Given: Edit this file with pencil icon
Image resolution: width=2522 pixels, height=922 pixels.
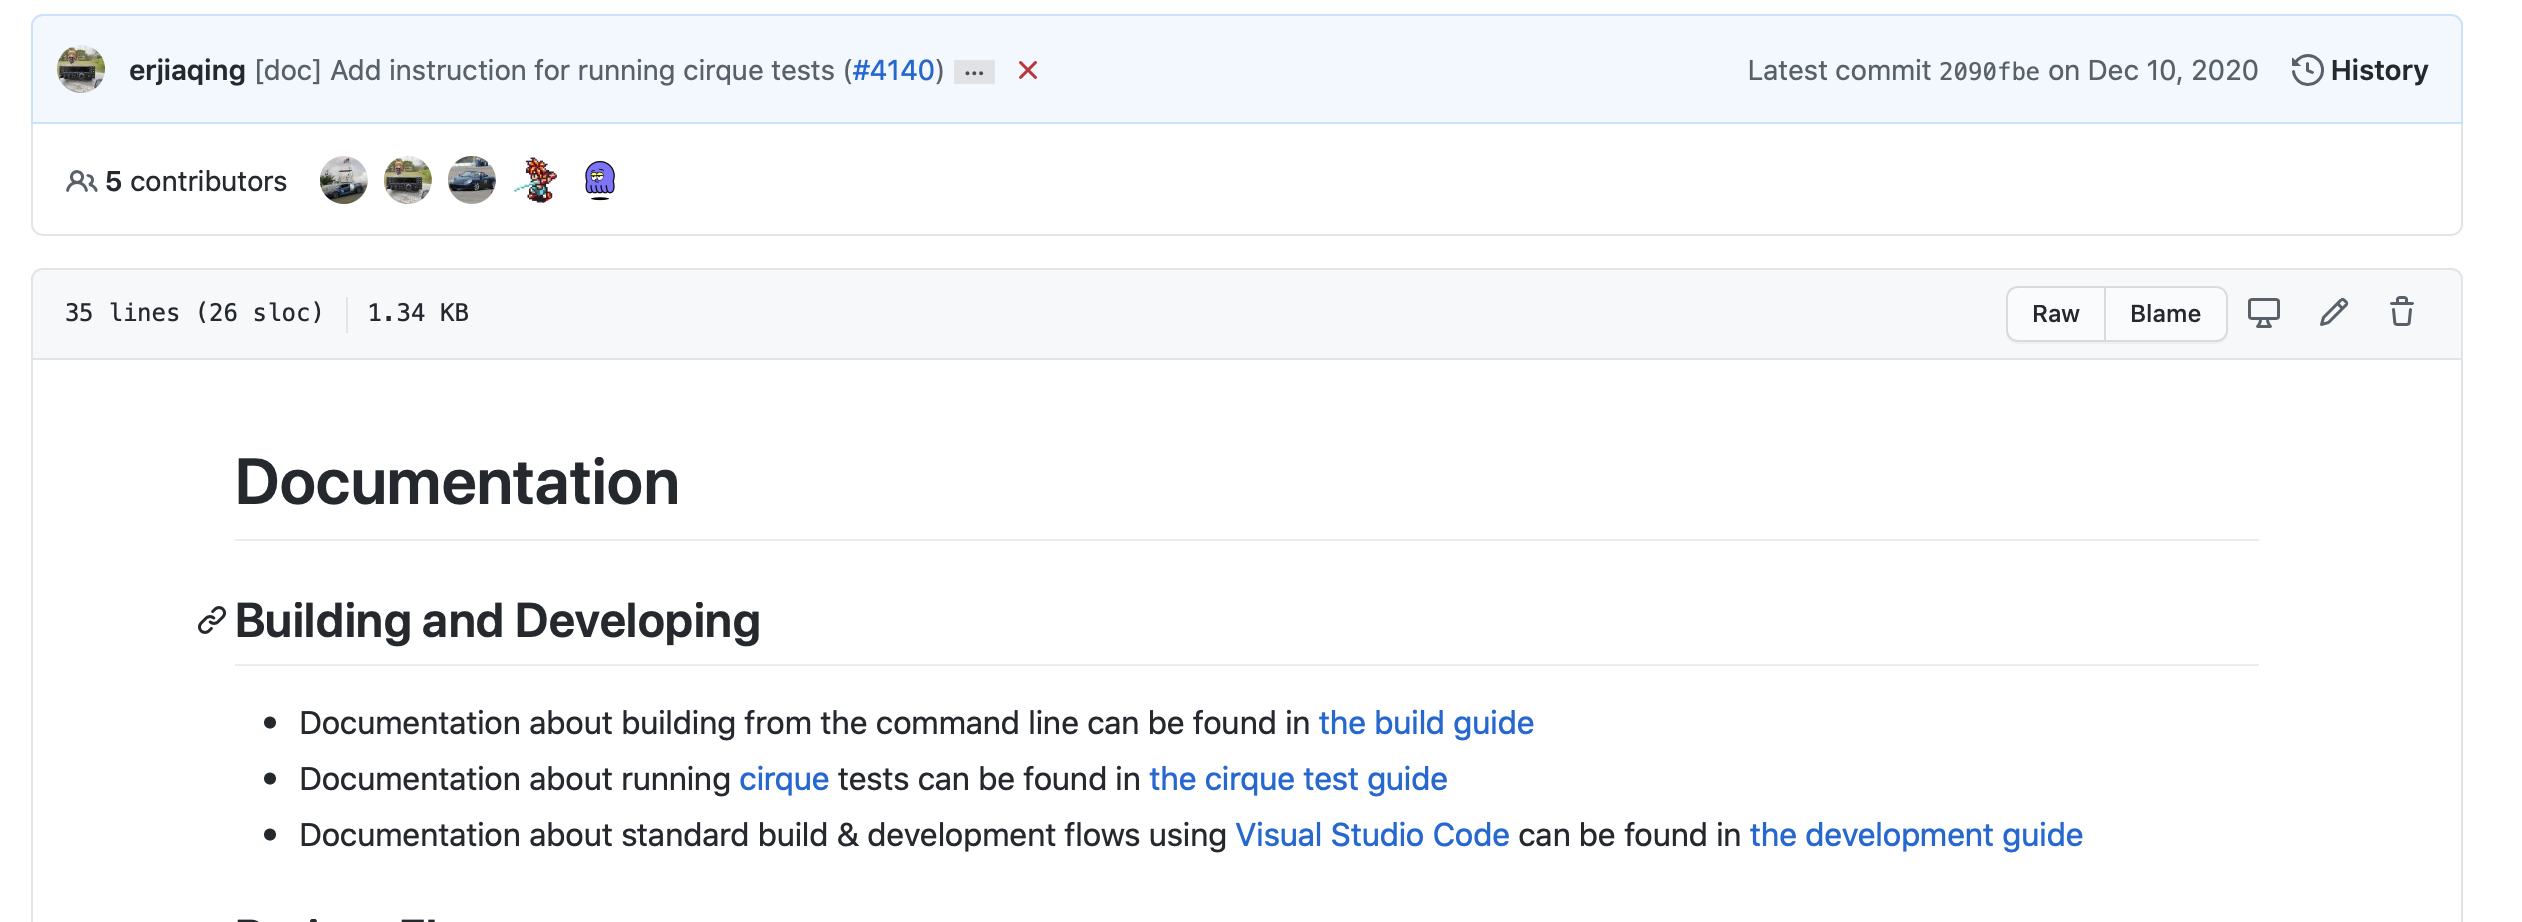Looking at the screenshot, I should pos(2334,313).
